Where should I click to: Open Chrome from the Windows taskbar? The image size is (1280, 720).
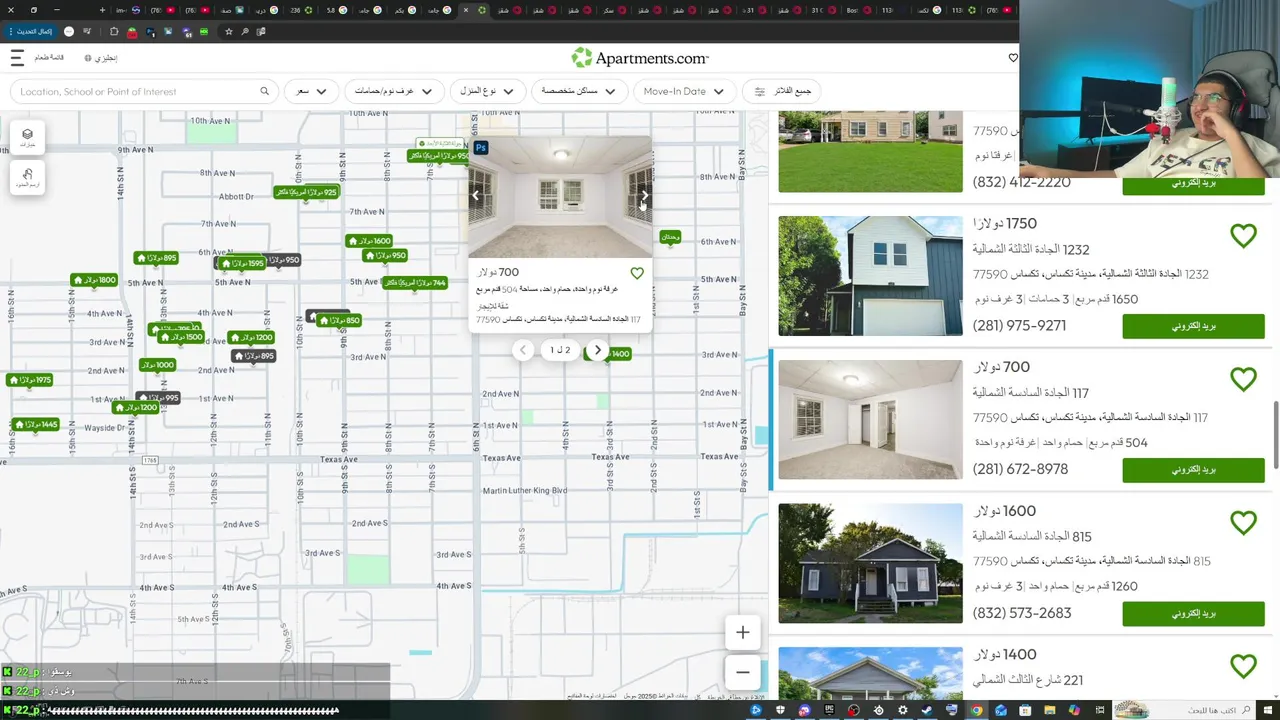click(977, 710)
